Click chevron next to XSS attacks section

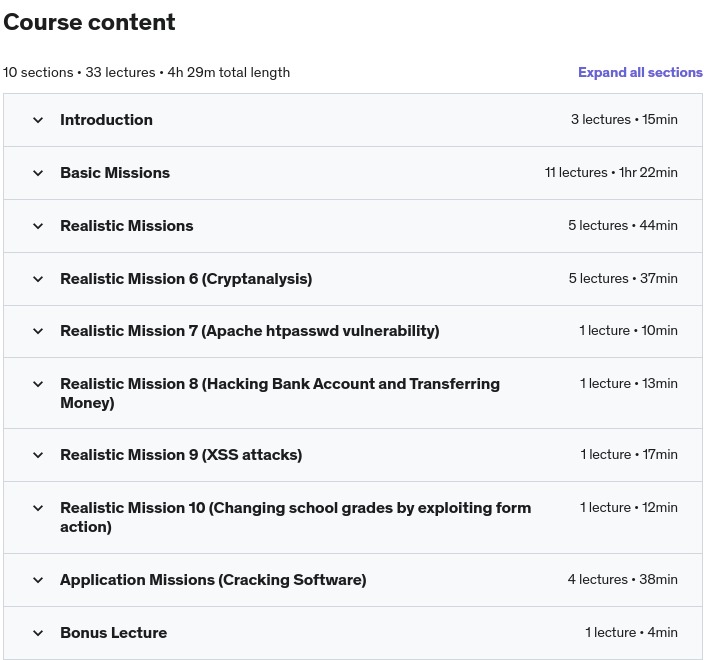point(38,455)
